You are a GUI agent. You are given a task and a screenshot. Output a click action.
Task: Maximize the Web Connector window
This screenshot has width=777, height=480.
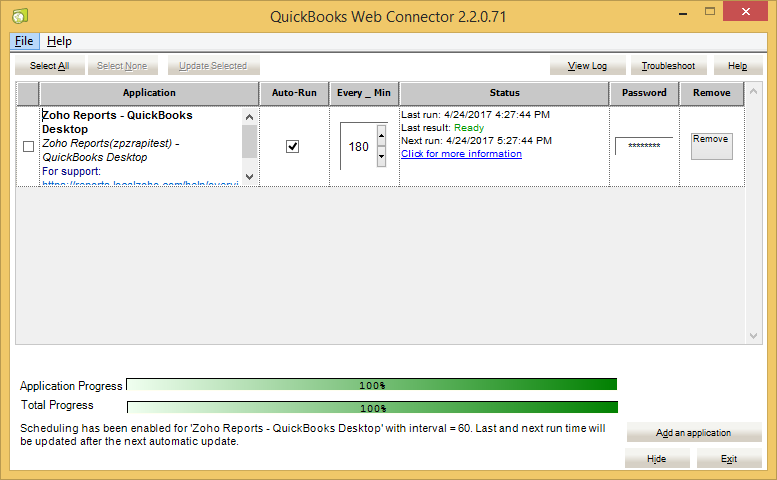pos(710,12)
